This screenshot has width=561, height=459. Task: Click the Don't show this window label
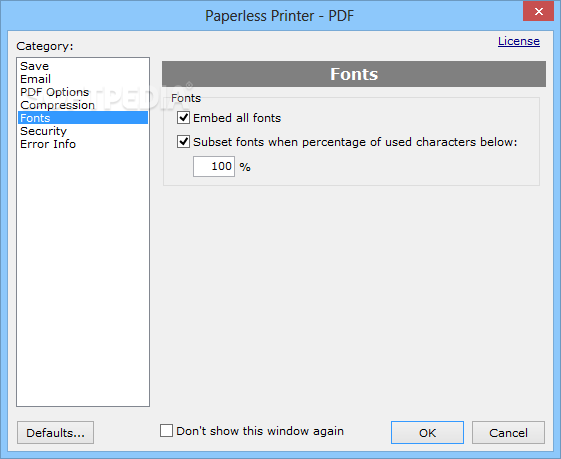(x=260, y=431)
